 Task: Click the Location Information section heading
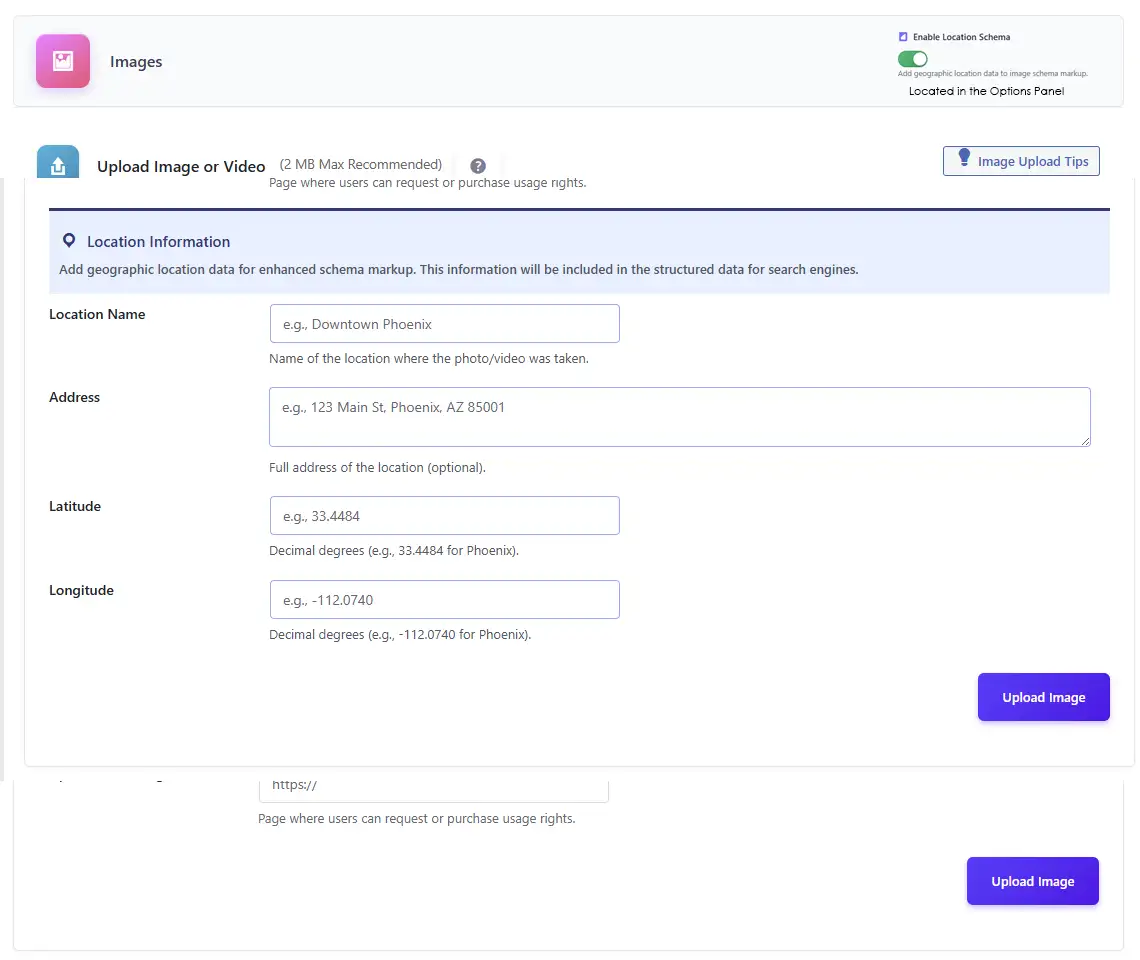pos(158,242)
